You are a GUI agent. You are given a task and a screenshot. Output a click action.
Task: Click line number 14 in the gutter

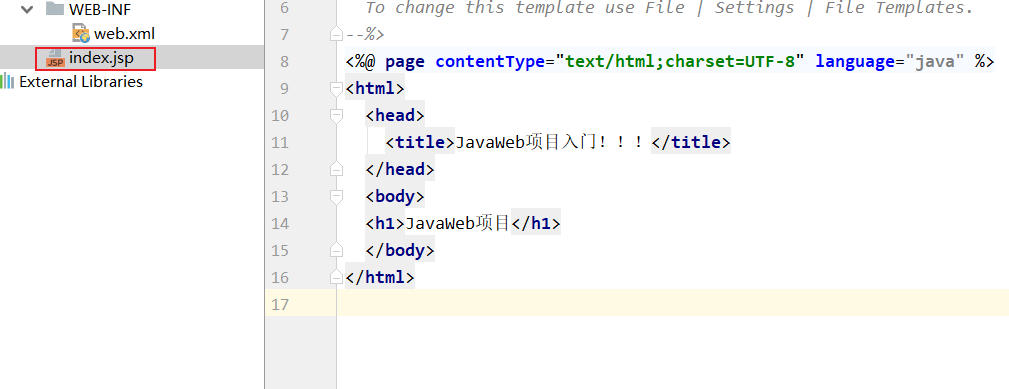tap(280, 224)
